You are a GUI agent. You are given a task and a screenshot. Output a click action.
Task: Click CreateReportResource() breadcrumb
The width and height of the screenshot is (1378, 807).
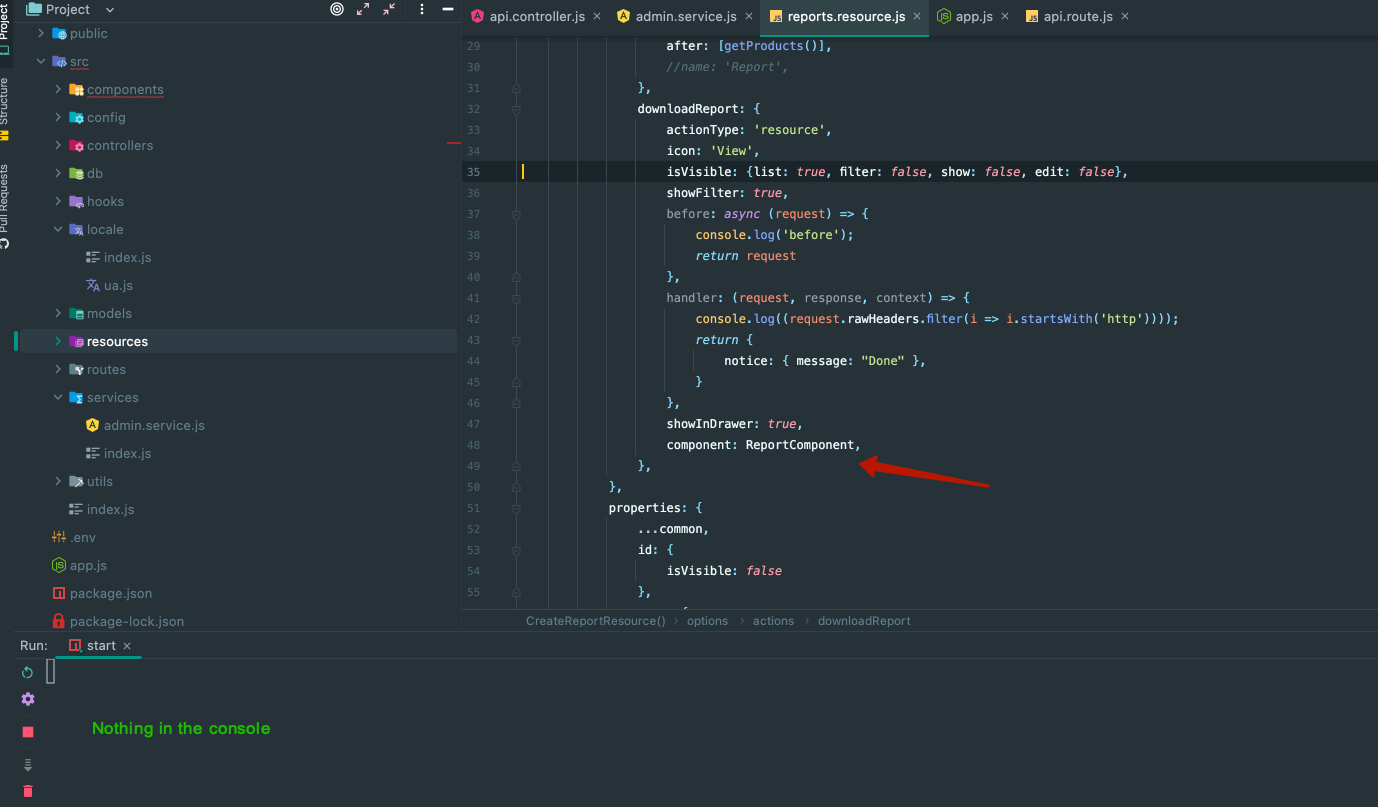pyautogui.click(x=596, y=621)
